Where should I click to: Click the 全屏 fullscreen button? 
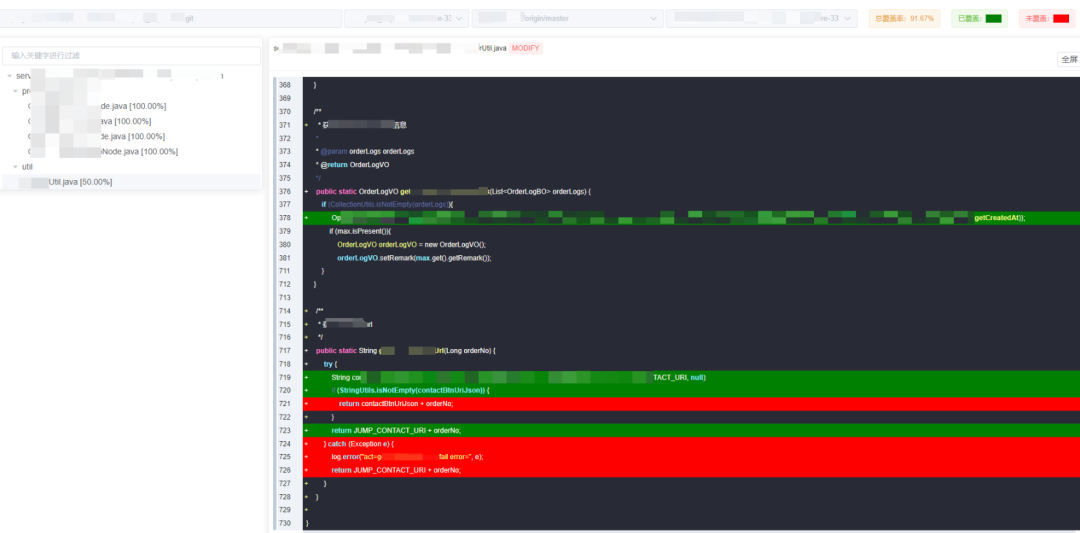1069,59
